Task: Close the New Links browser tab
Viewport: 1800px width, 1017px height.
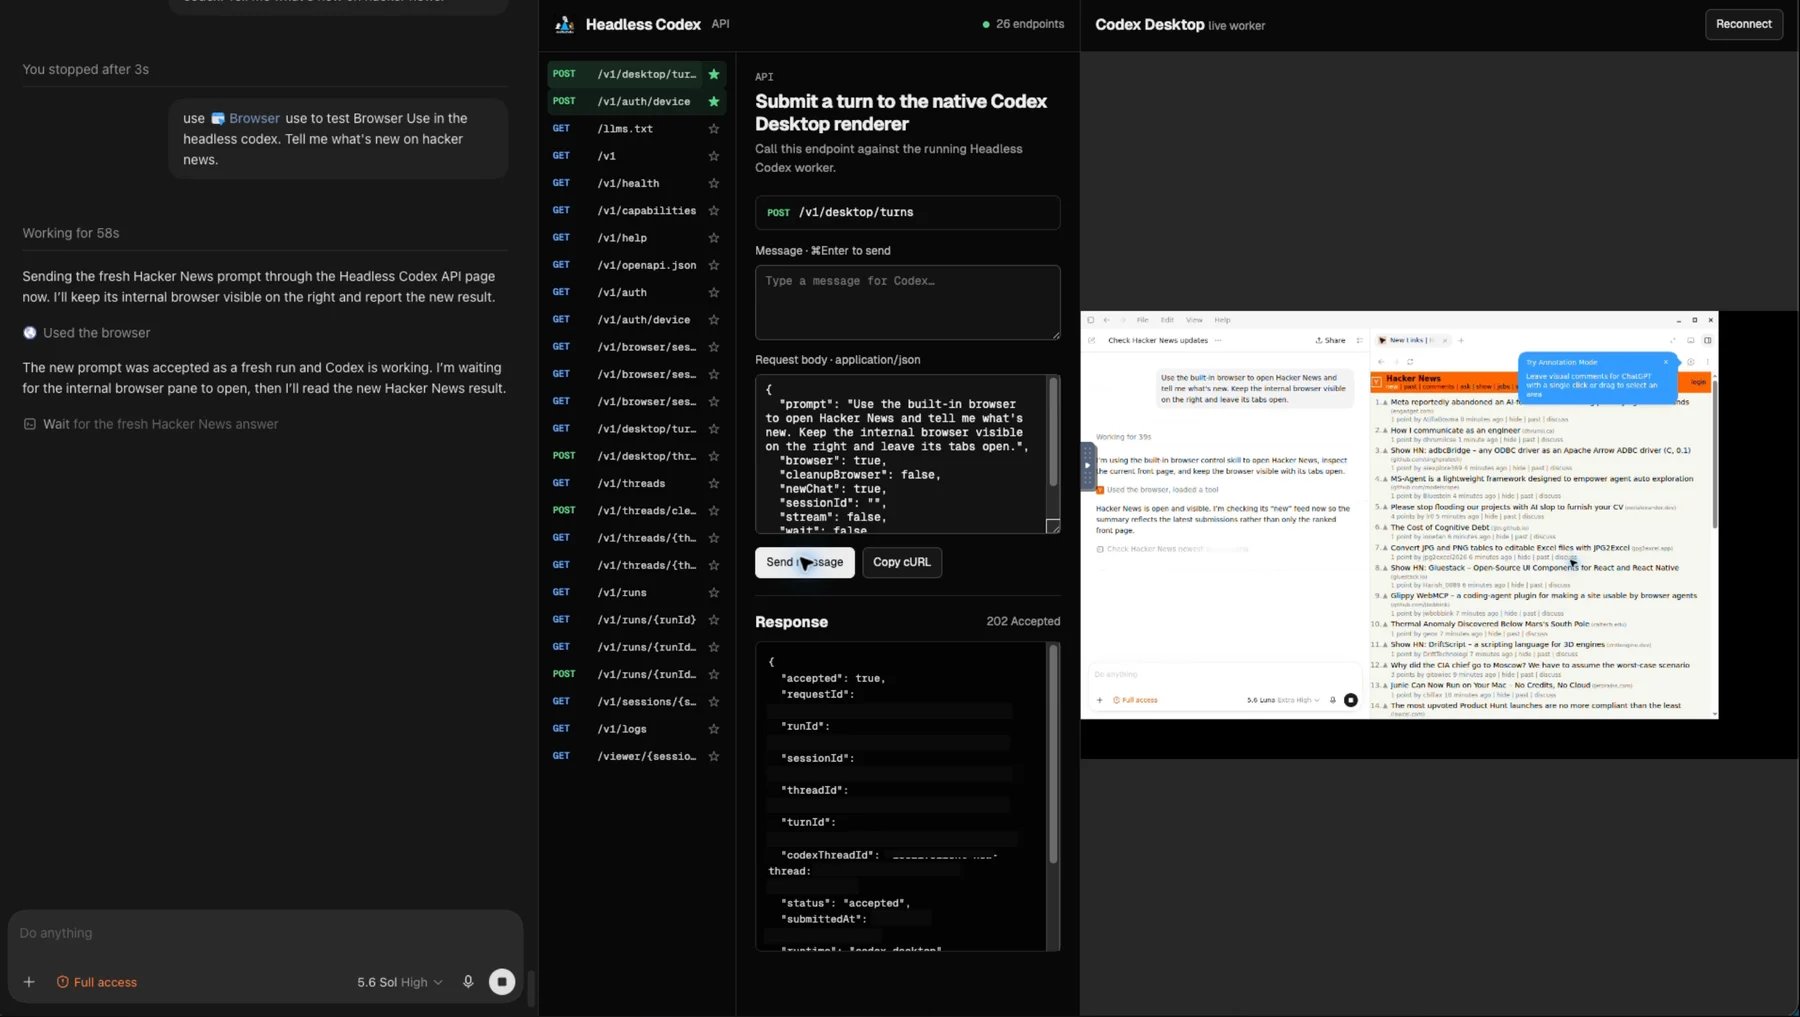Action: point(1445,340)
